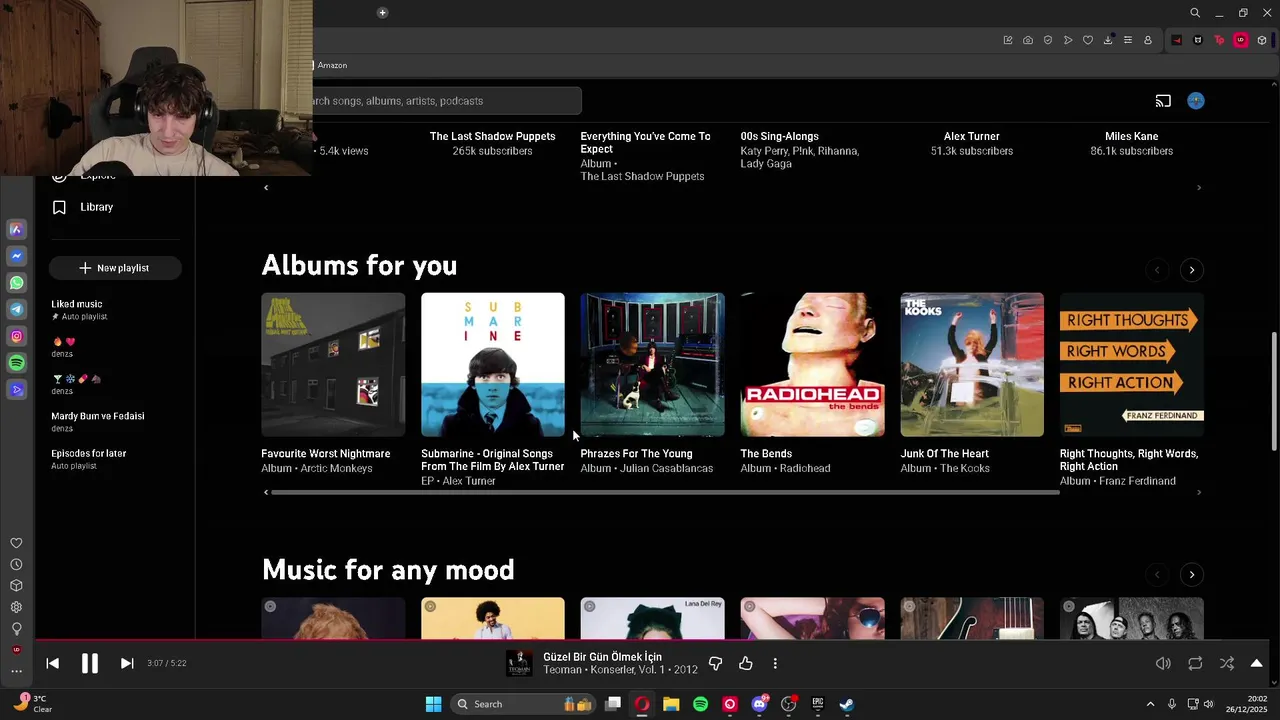
Task: Click the Tp extension icon
Action: coord(1219,40)
